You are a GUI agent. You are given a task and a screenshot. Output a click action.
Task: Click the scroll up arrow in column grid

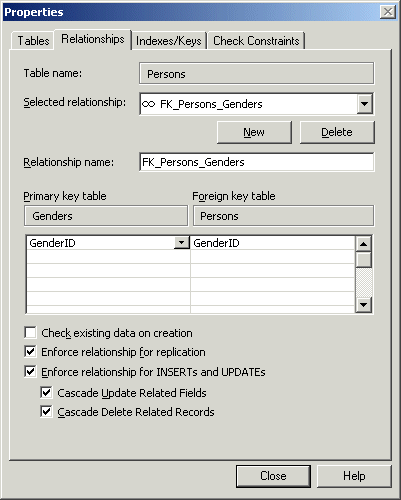363,244
